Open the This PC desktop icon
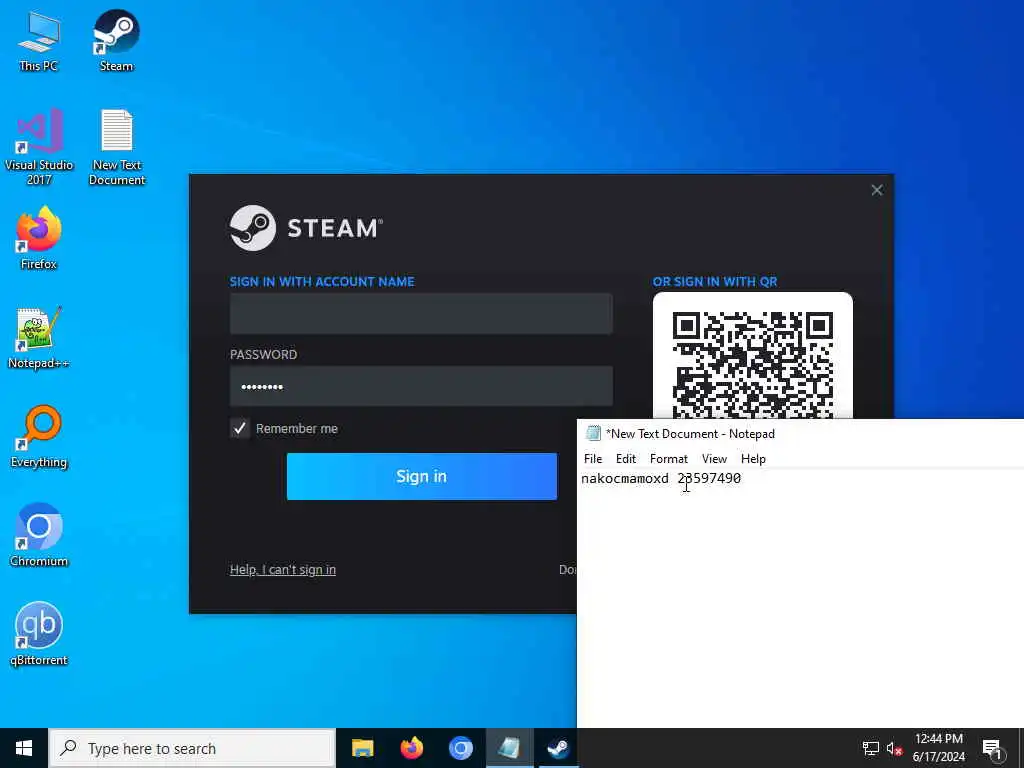 [39, 41]
